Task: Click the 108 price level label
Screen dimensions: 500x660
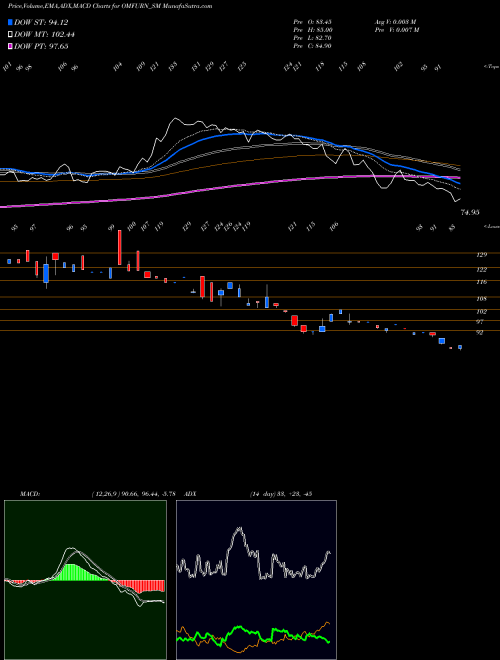Action: click(482, 299)
